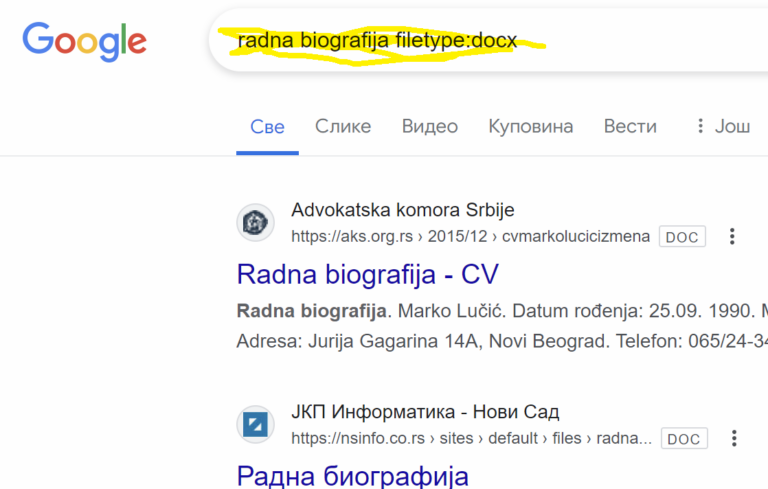Go to the Куповина tab
The height and width of the screenshot is (489, 768).
point(530,126)
